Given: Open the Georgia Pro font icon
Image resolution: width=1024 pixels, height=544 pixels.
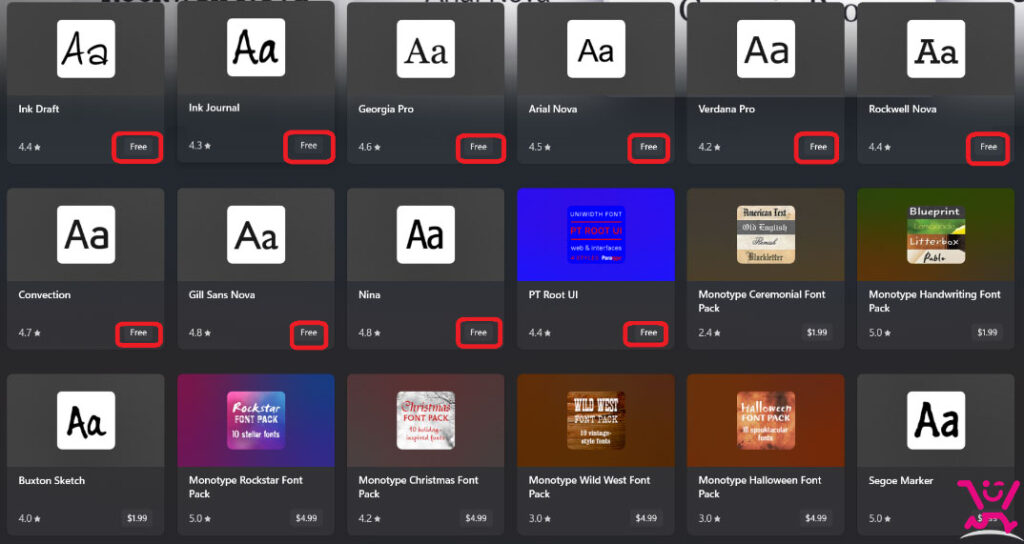Looking at the screenshot, I should click(x=426, y=49).
